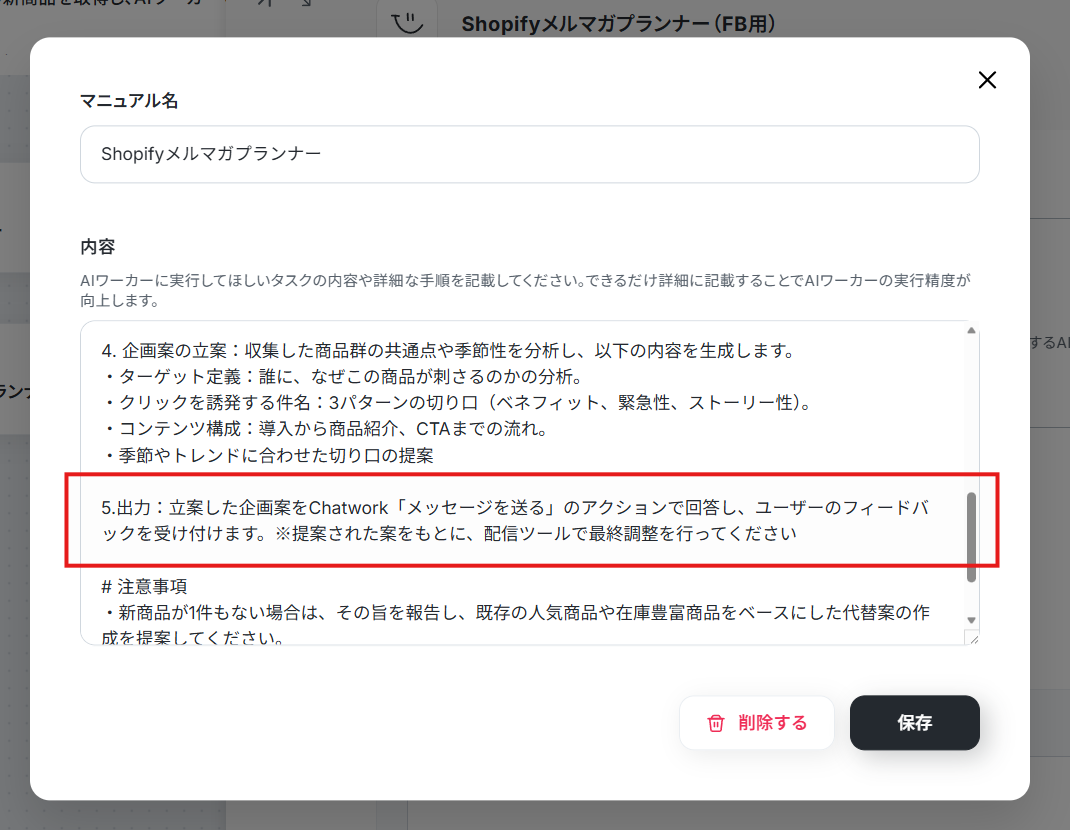
Task: Click the '5.出力' Chatwork instruction line
Action: (515, 520)
